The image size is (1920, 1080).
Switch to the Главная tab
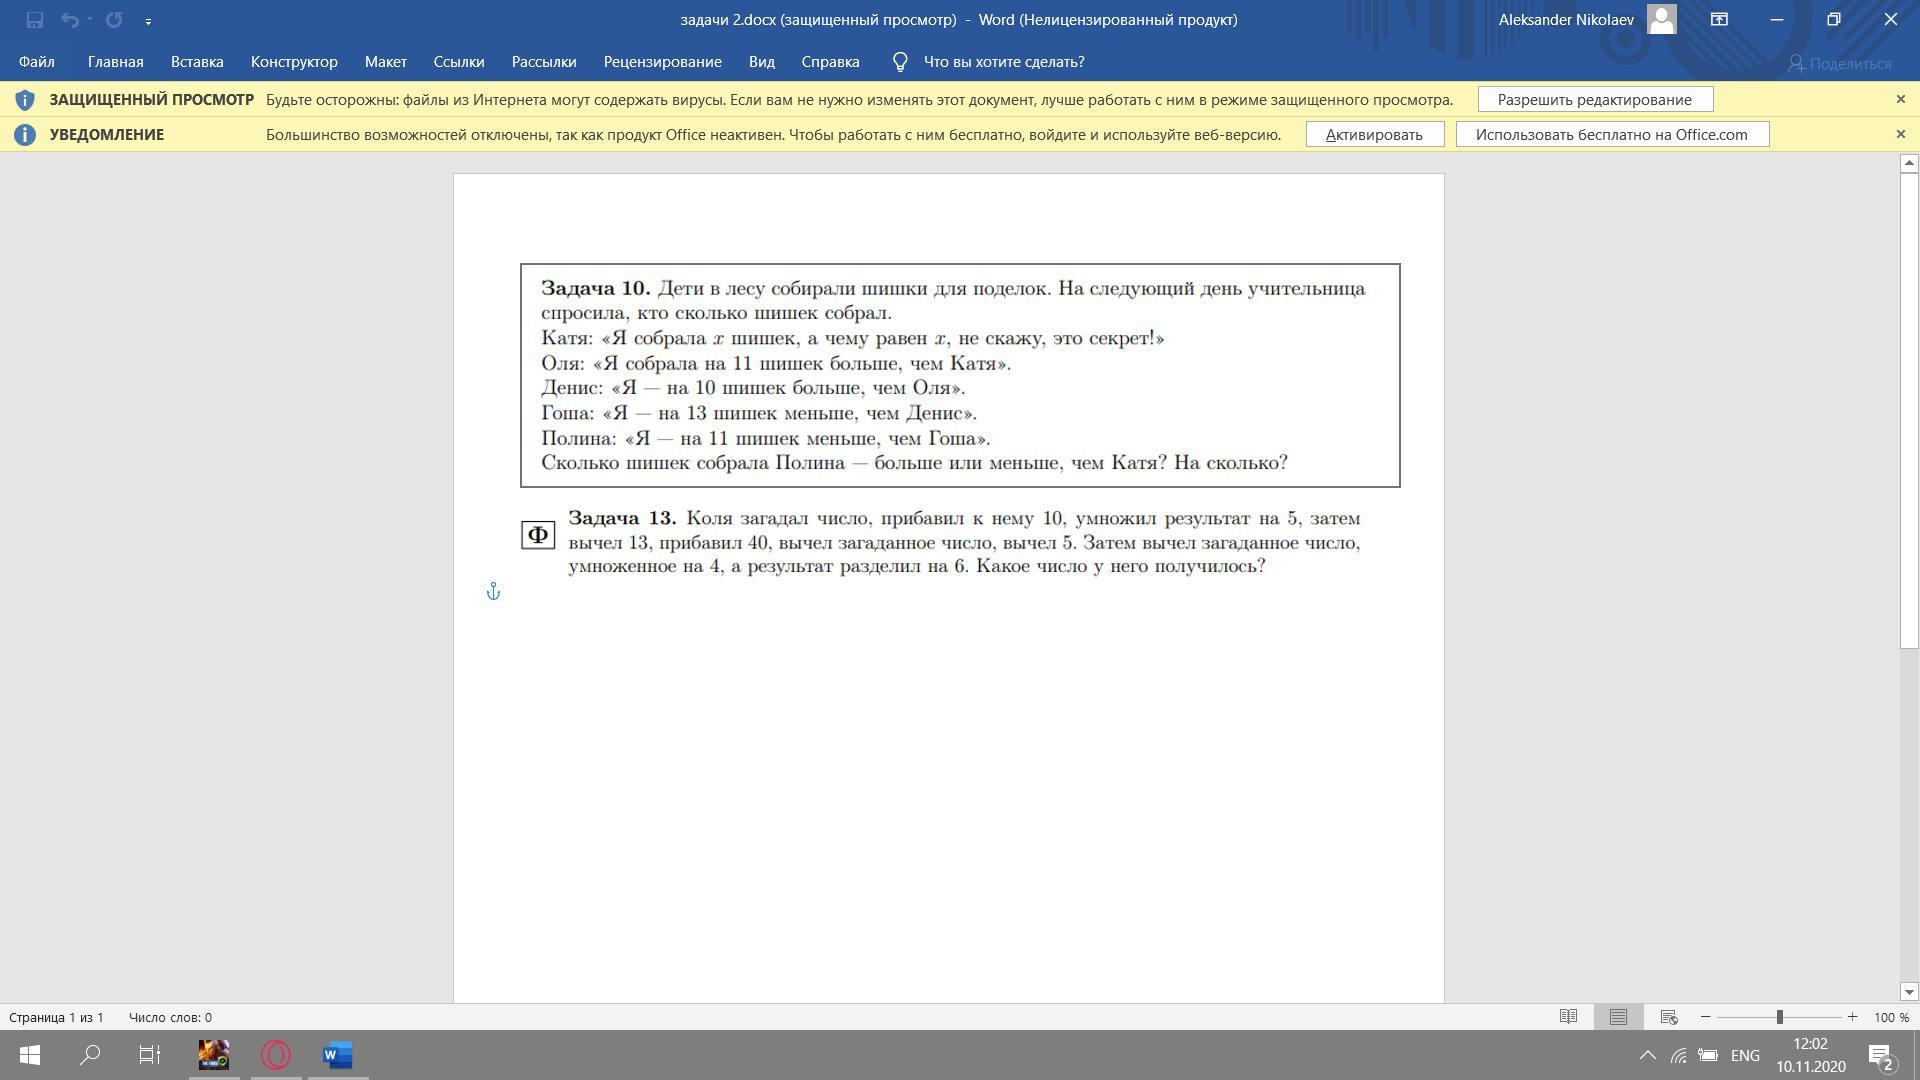pos(115,62)
